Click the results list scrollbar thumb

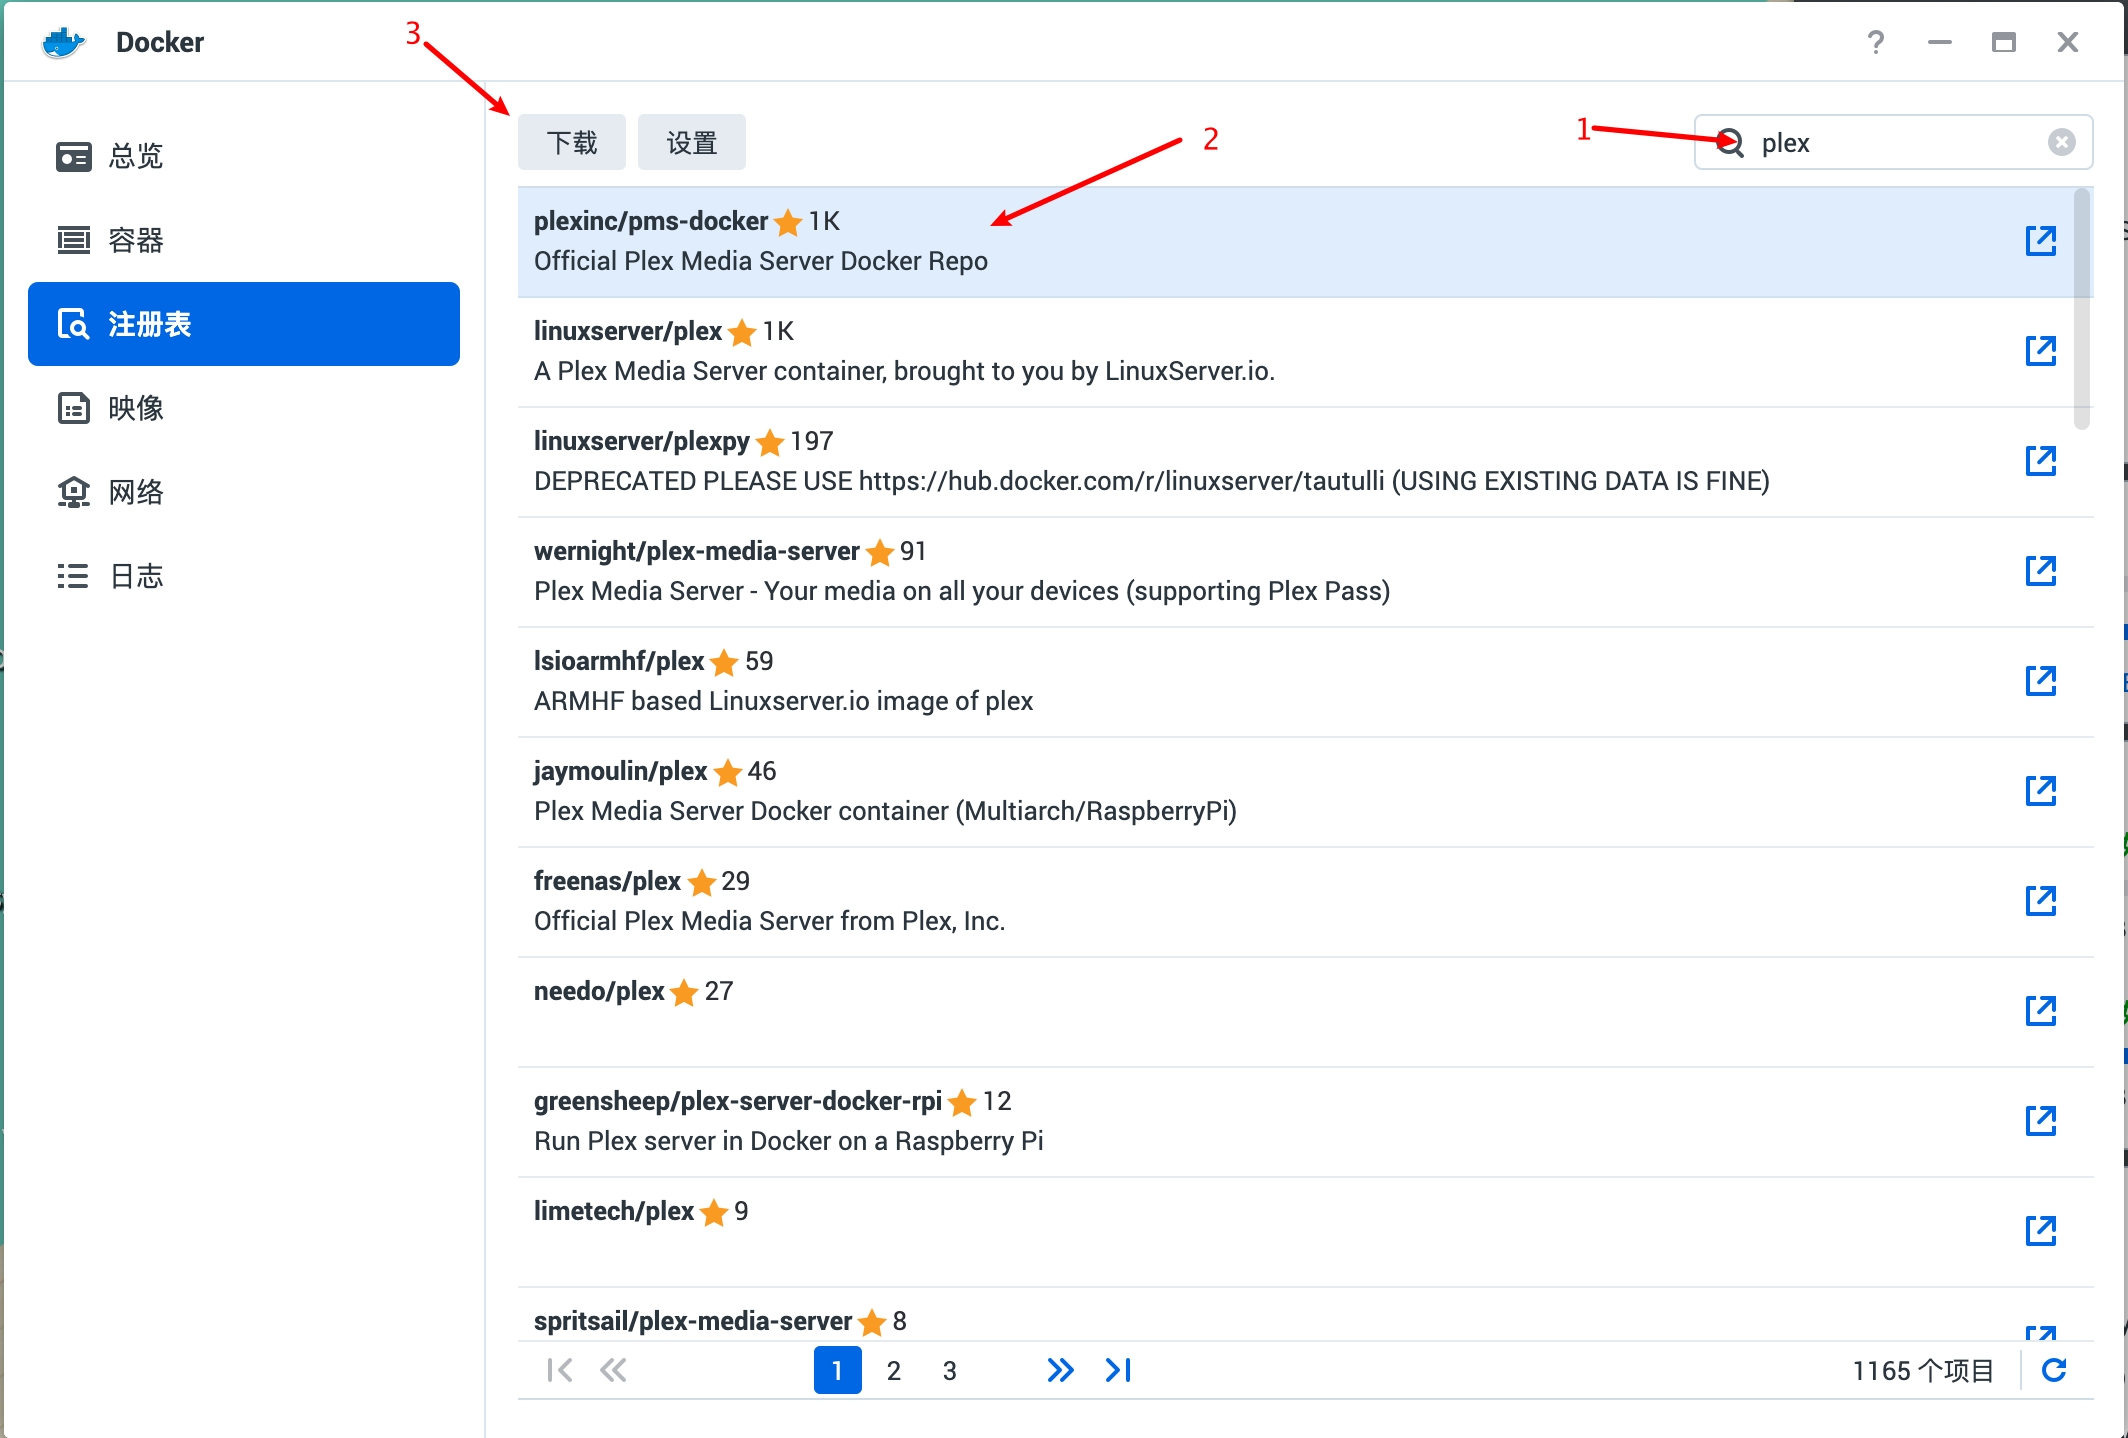(2082, 309)
